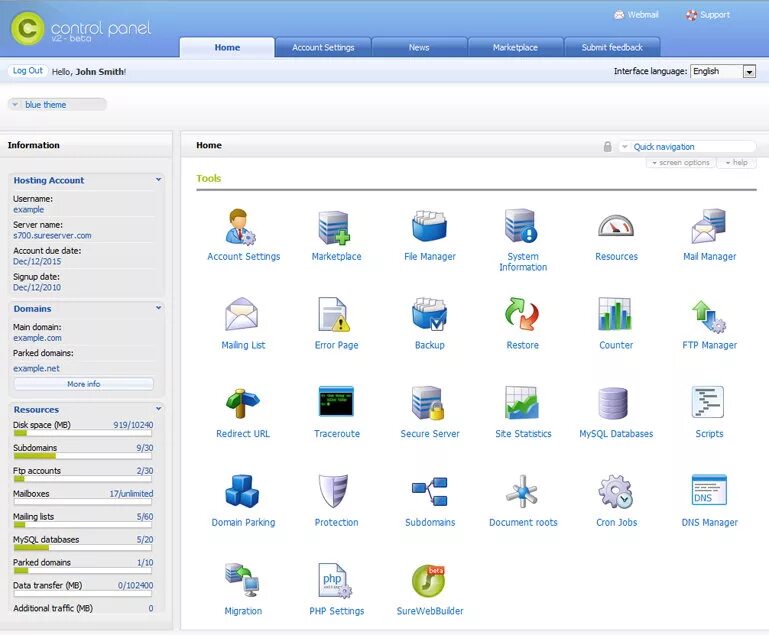Collapse the Hosting Account section arrow
Viewport: 769px width, 635px height.
tap(158, 180)
